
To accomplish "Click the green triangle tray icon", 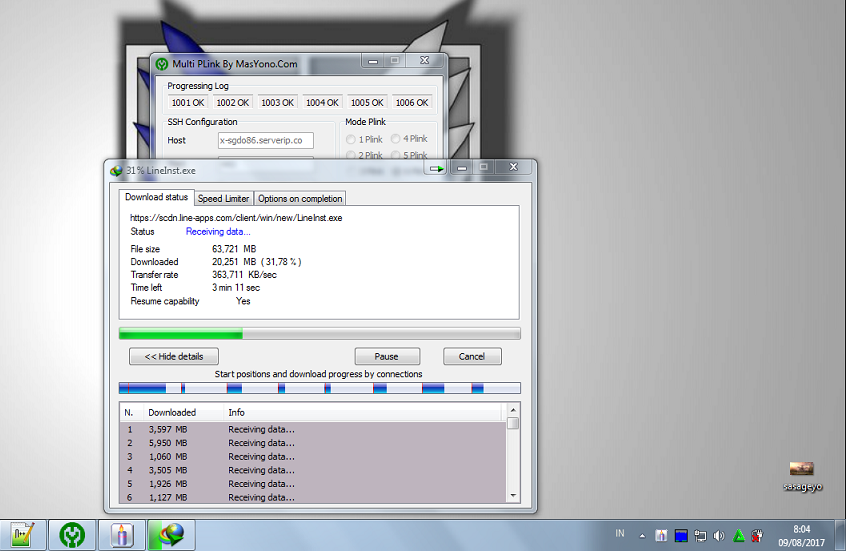I will (739, 535).
